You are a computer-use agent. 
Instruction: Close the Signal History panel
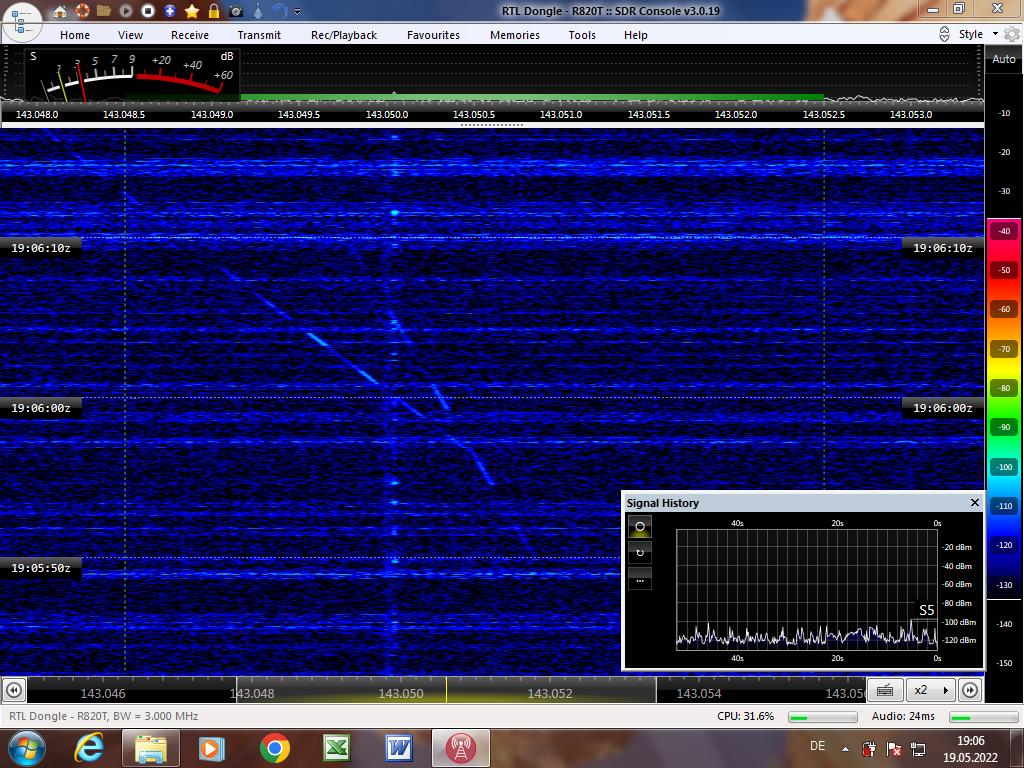(974, 502)
